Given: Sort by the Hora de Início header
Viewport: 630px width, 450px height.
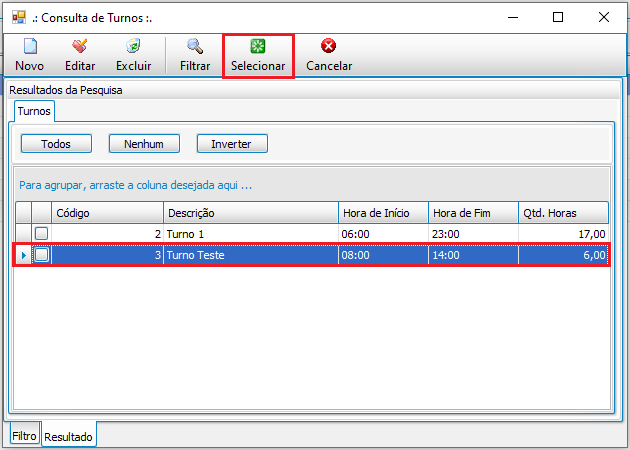Looking at the screenshot, I should (x=383, y=213).
